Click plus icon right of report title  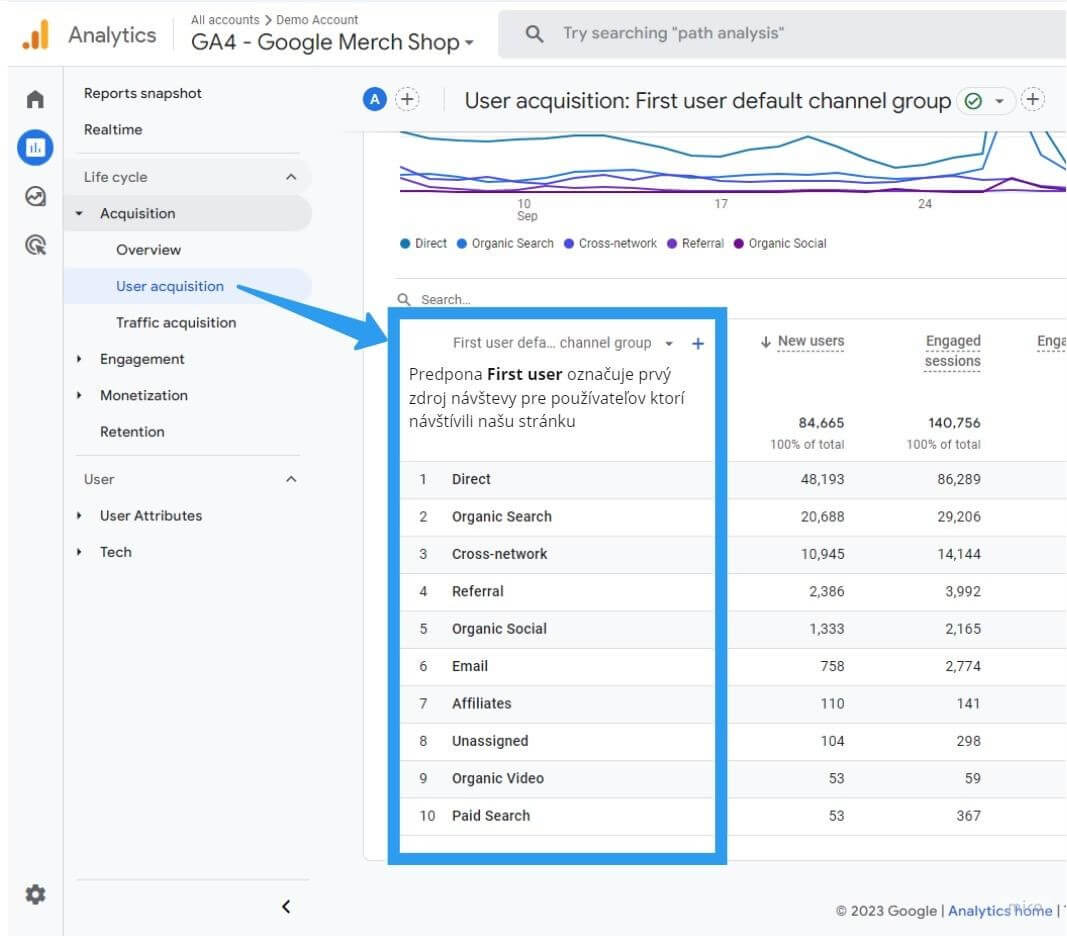pos(1032,99)
